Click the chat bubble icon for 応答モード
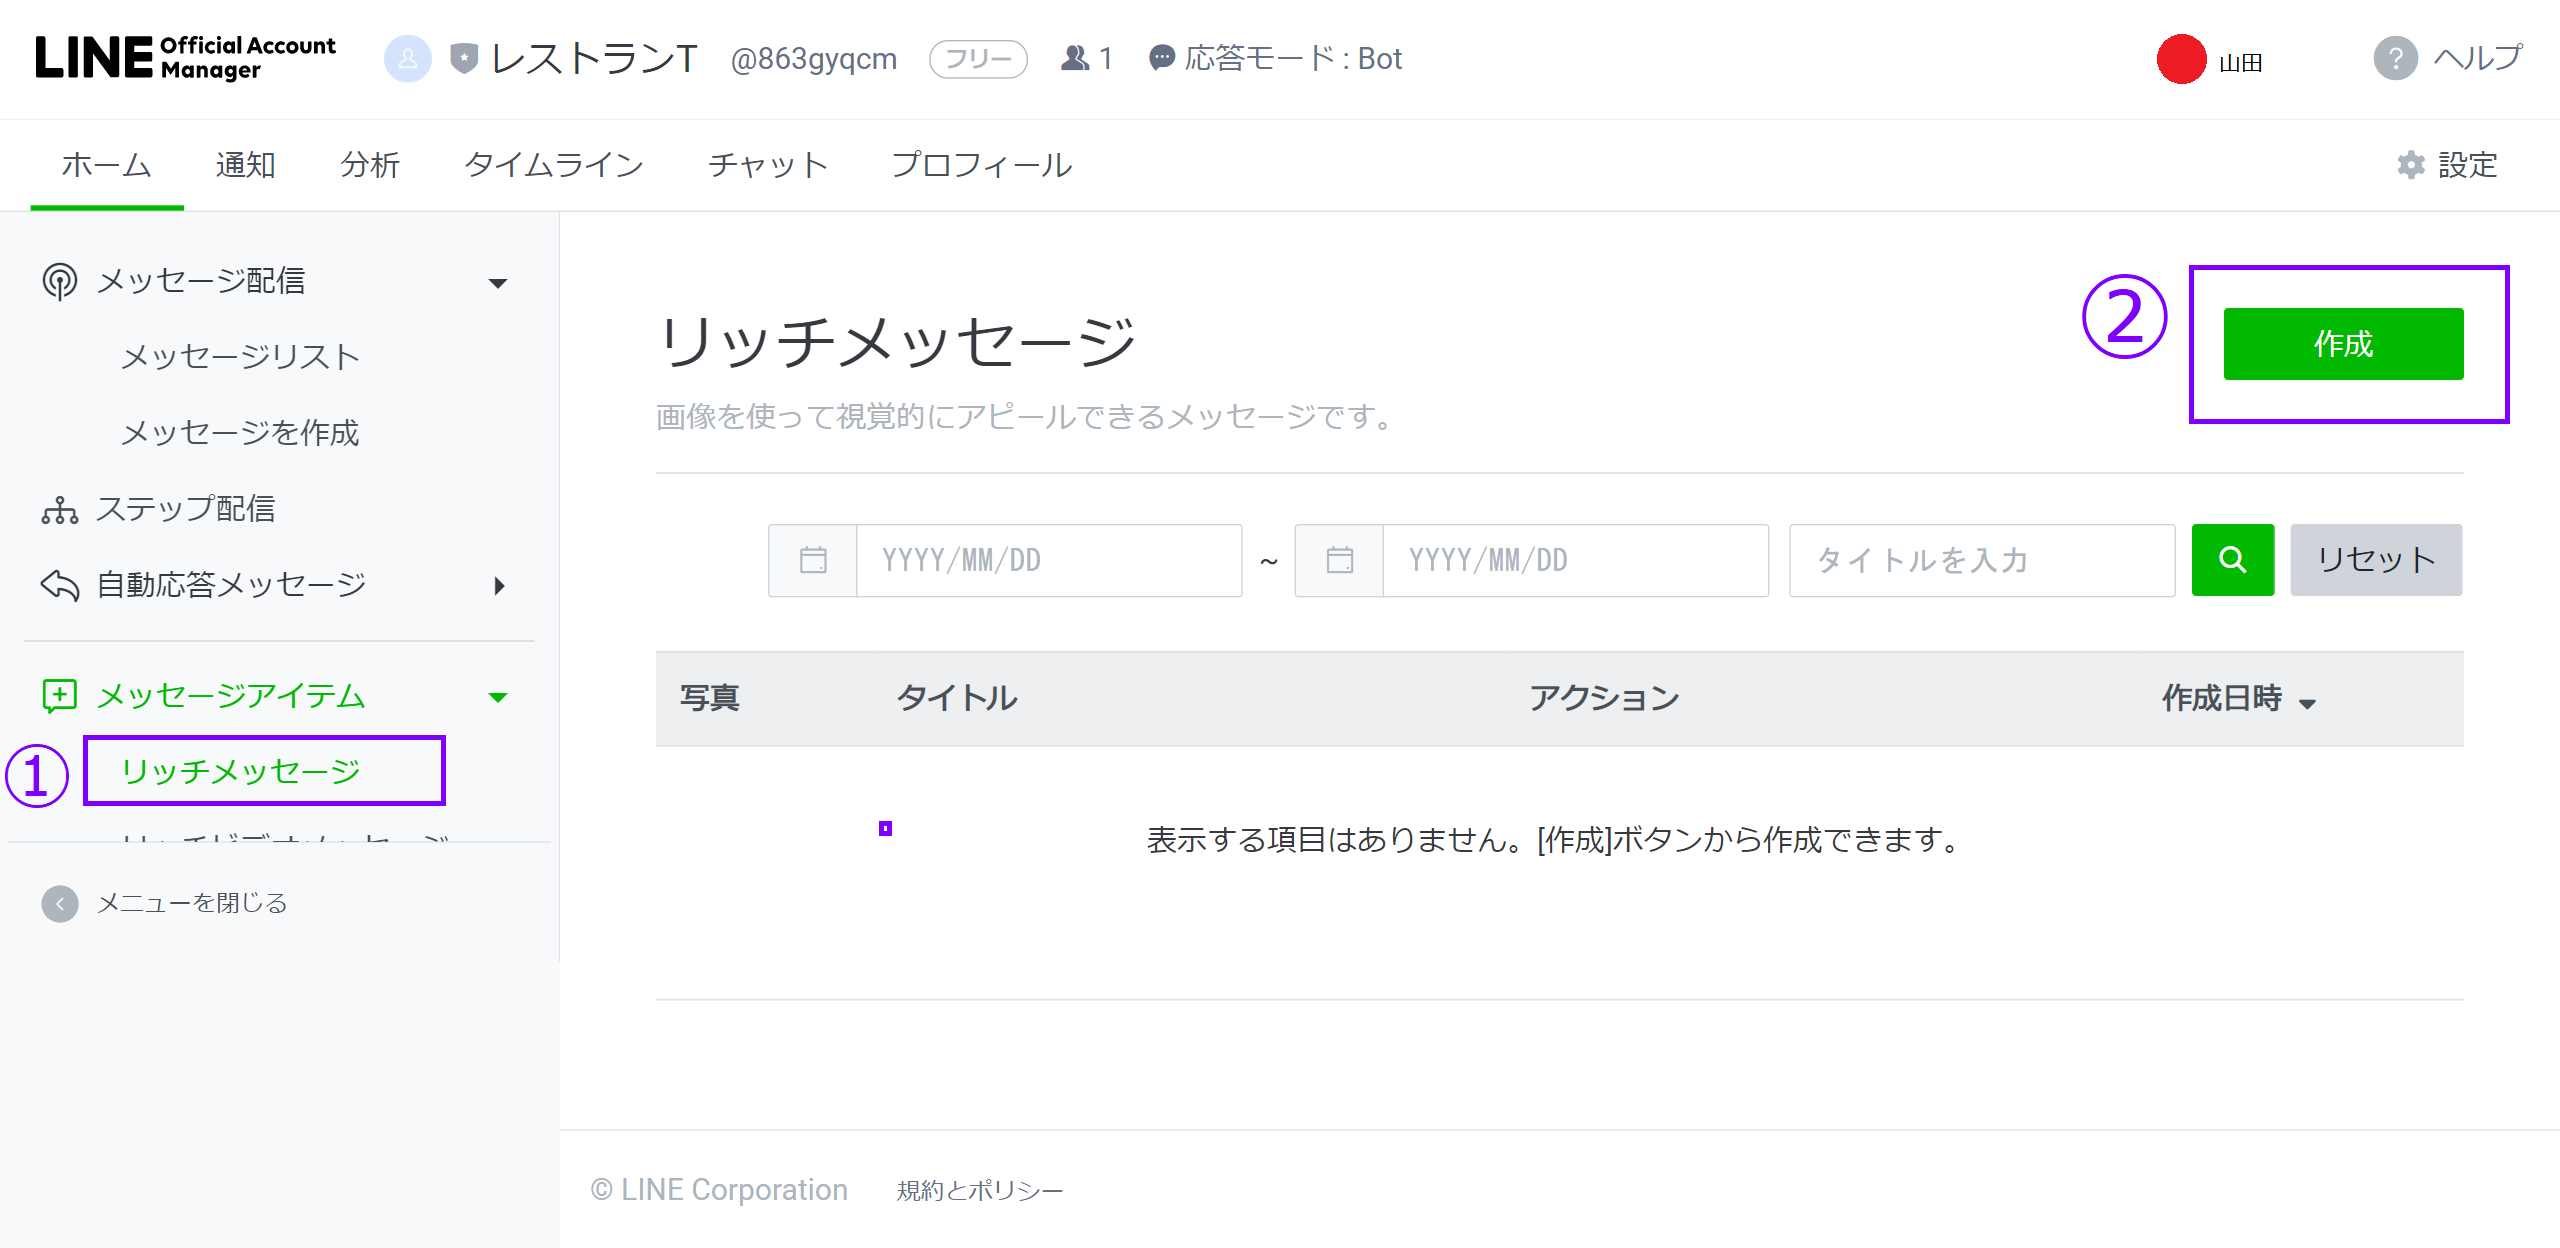This screenshot has height=1248, width=2560. [x=1161, y=59]
